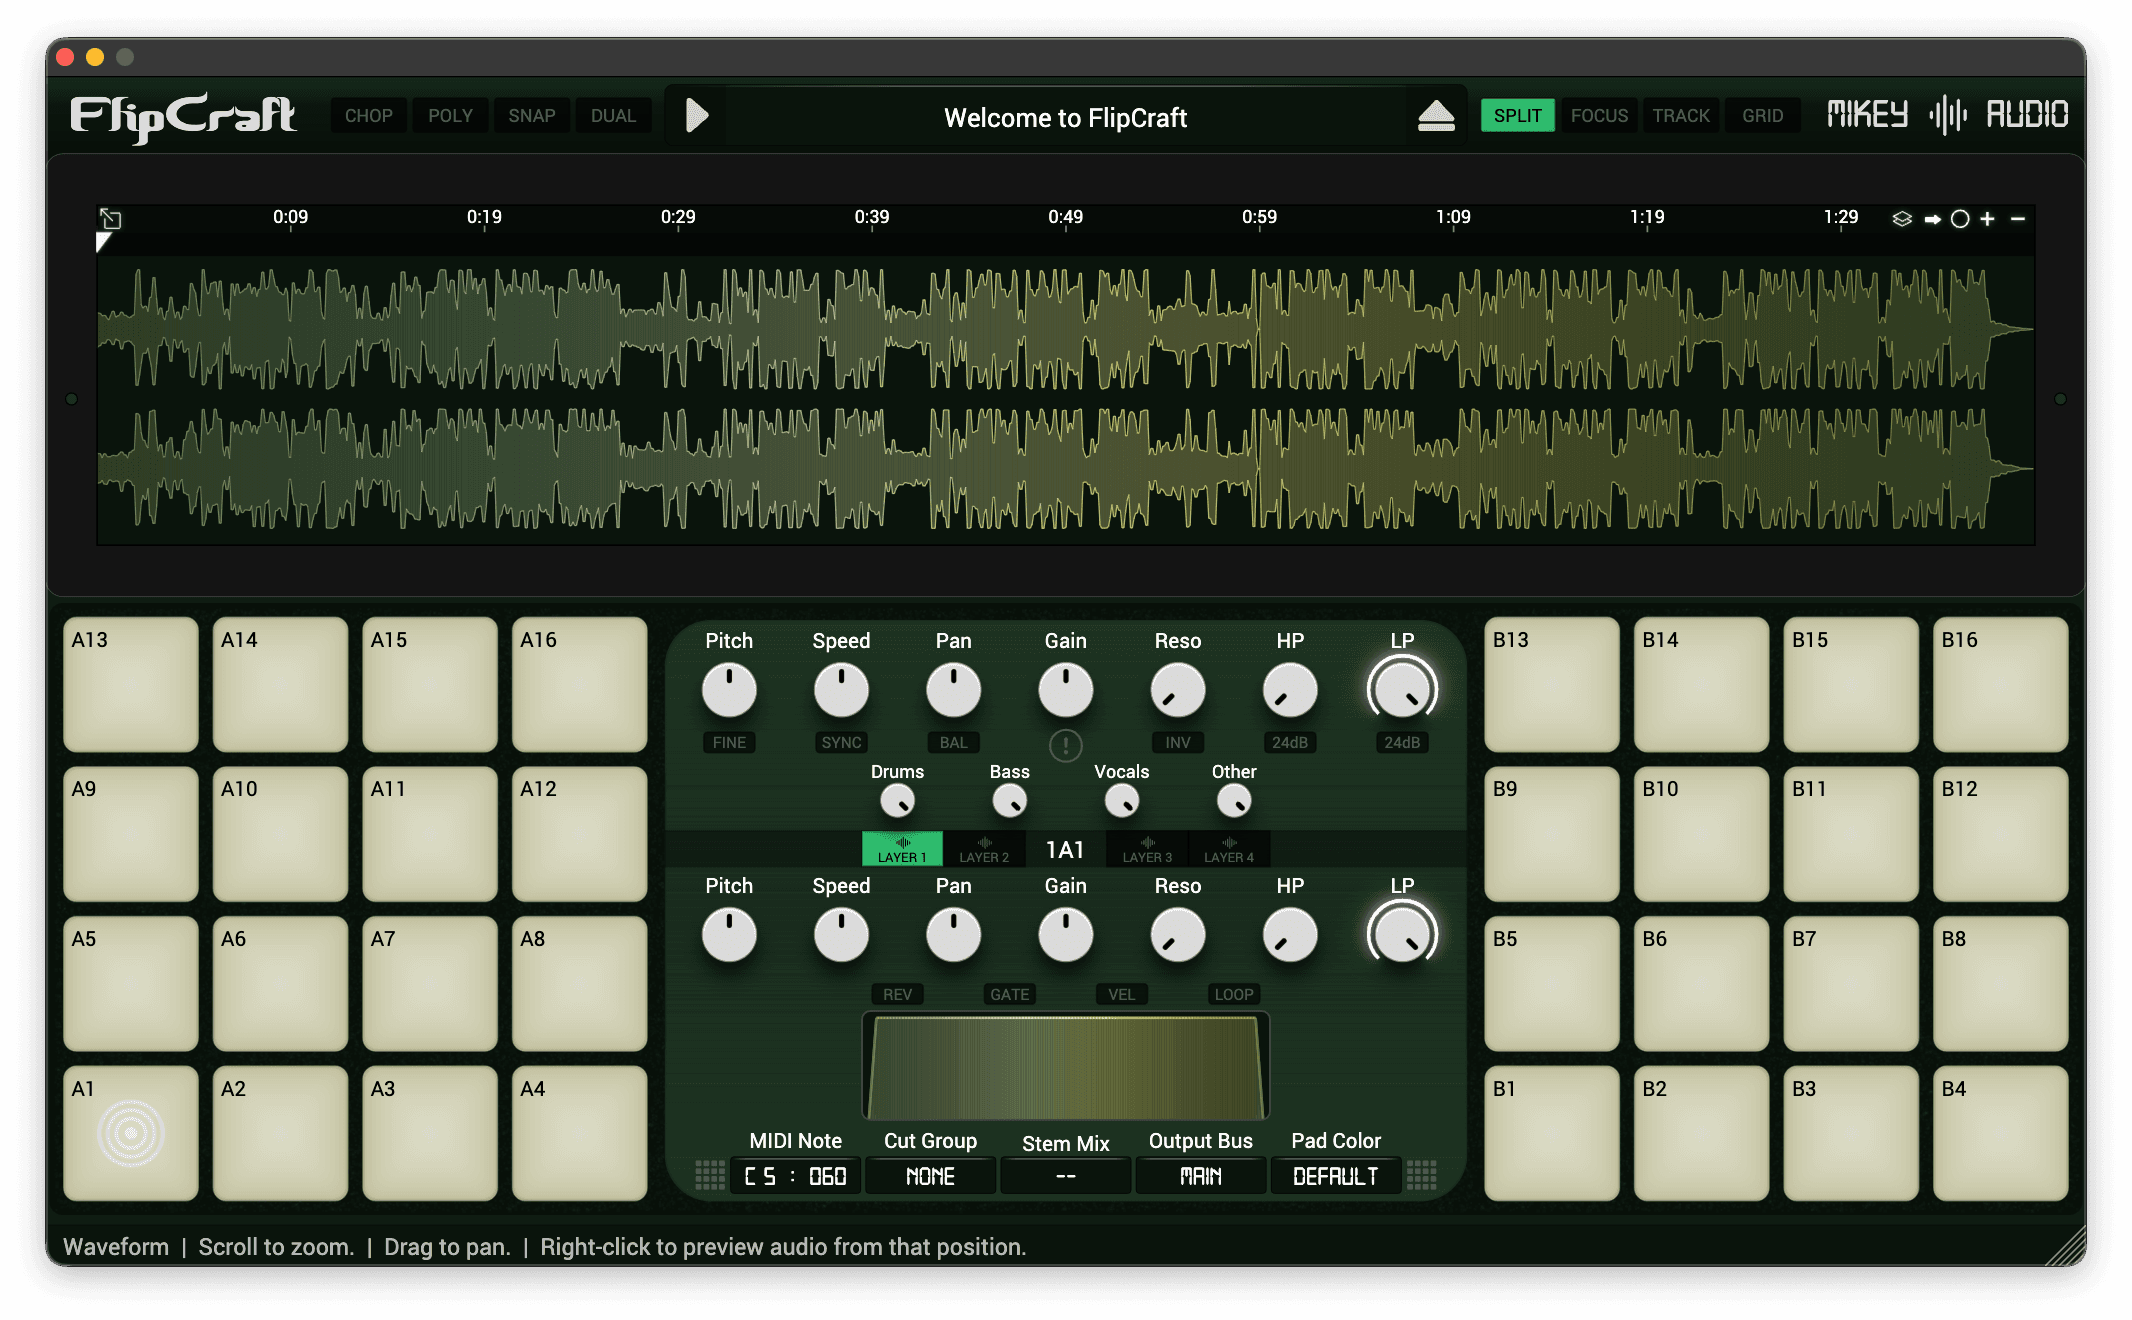Click the REV button
2132x1320 pixels.
897,994
